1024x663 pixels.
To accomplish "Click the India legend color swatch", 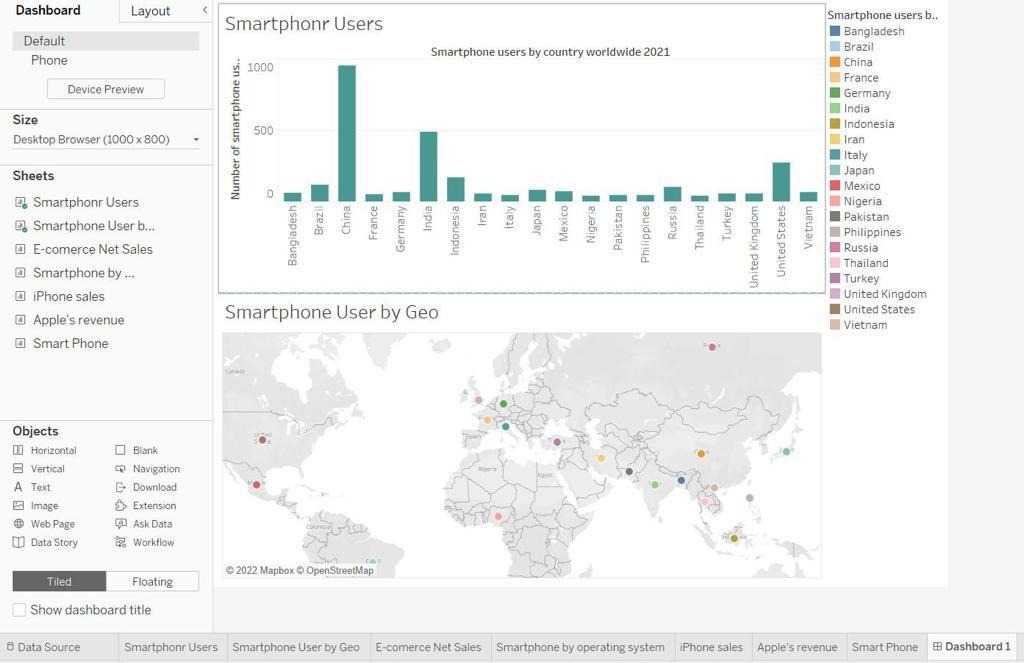I will [x=835, y=108].
